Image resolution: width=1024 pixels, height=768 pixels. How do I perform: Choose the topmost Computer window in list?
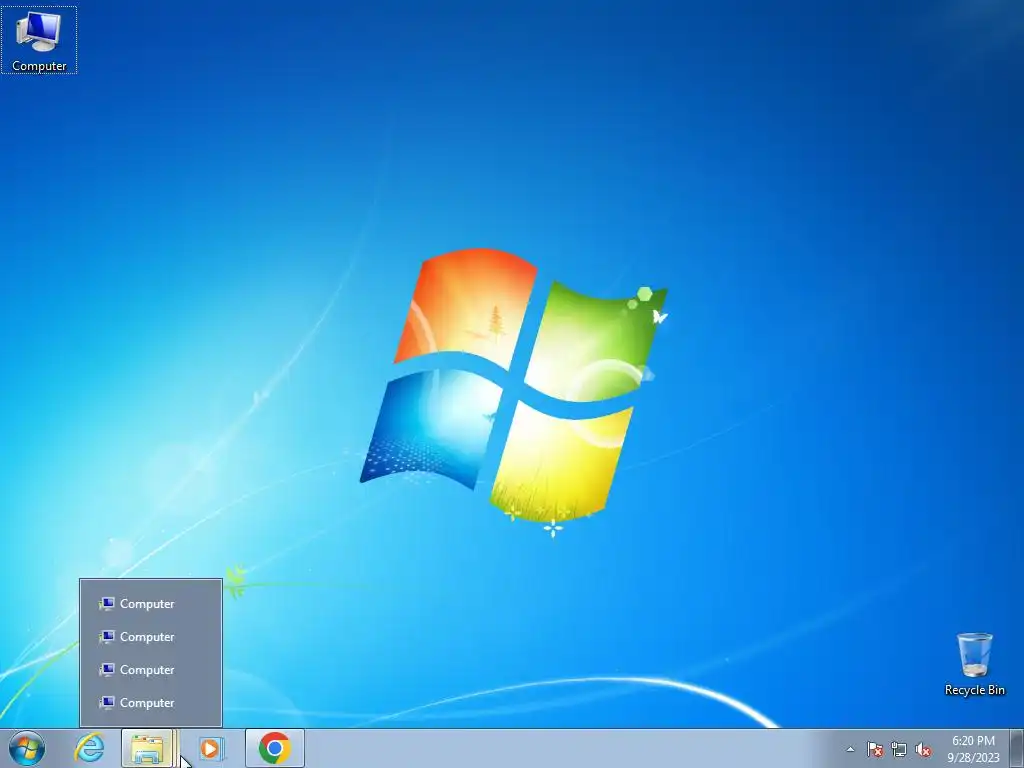tap(151, 603)
